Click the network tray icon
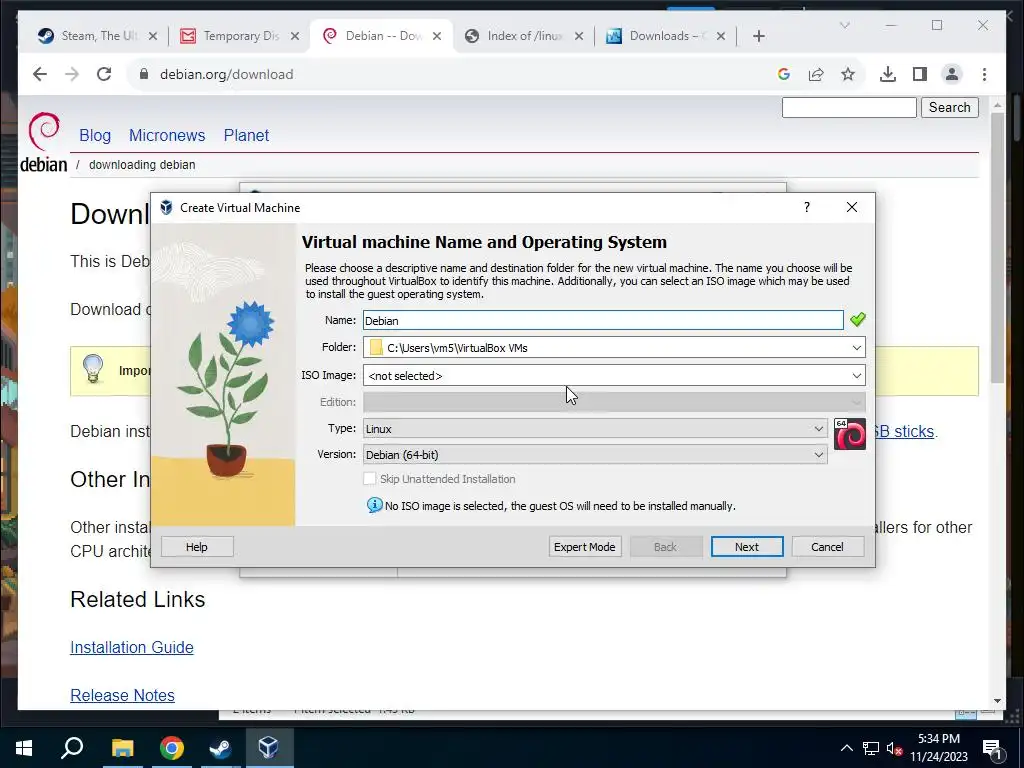The height and width of the screenshot is (768, 1024). pos(871,748)
